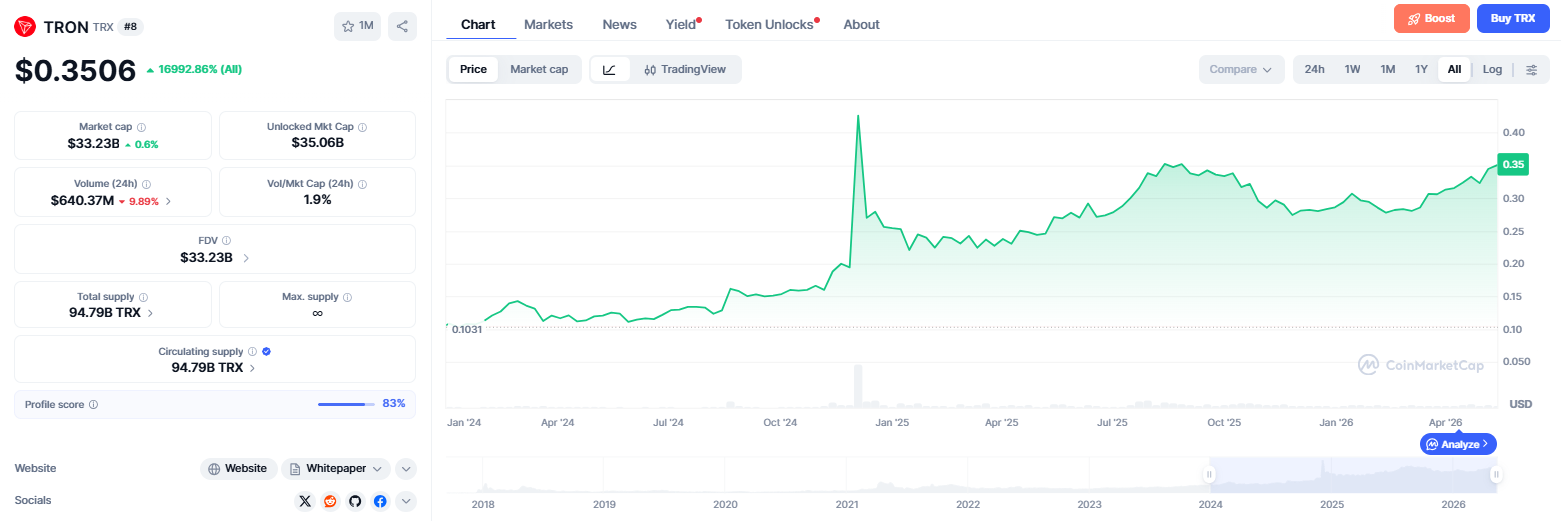The width and height of the screenshot is (1561, 521).
Task: Expand more website links chevron
Action: [405, 468]
